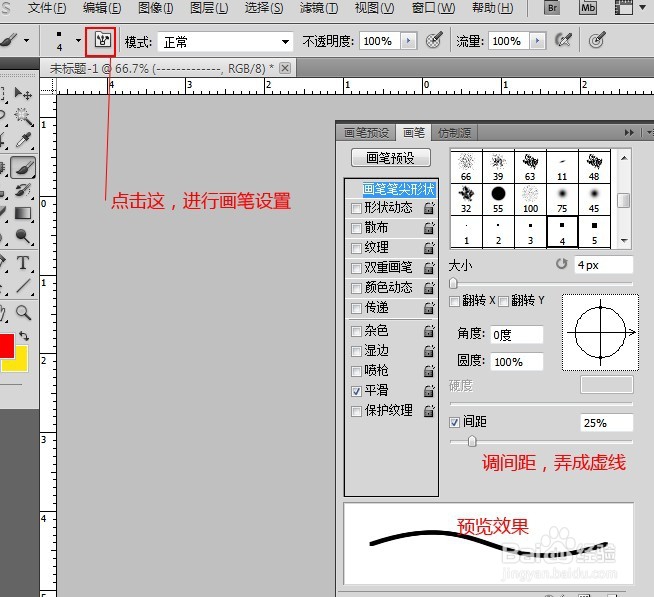
Task: Select the Horizontal Type tool
Action: (23, 263)
